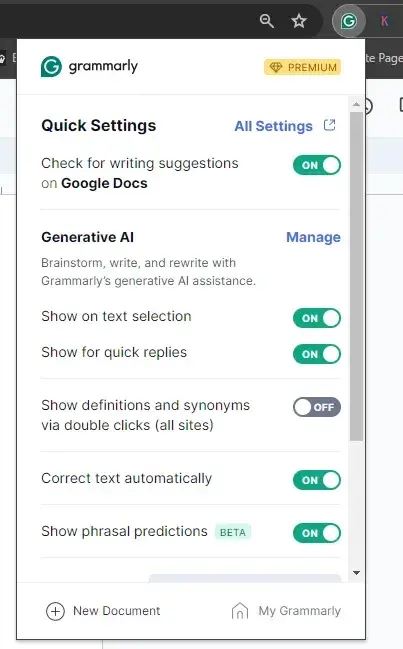The width and height of the screenshot is (403, 649).
Task: Toggle Correct text automatically switch
Action: click(x=317, y=480)
